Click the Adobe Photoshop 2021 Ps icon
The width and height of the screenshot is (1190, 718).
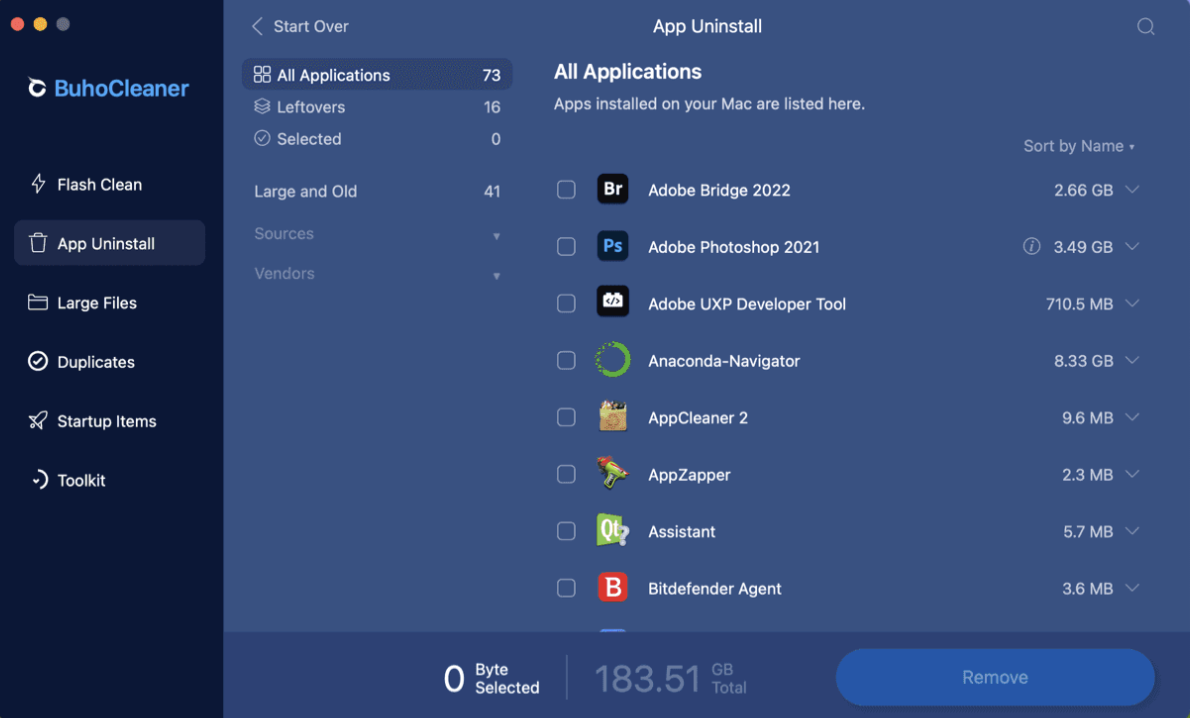[x=612, y=246]
